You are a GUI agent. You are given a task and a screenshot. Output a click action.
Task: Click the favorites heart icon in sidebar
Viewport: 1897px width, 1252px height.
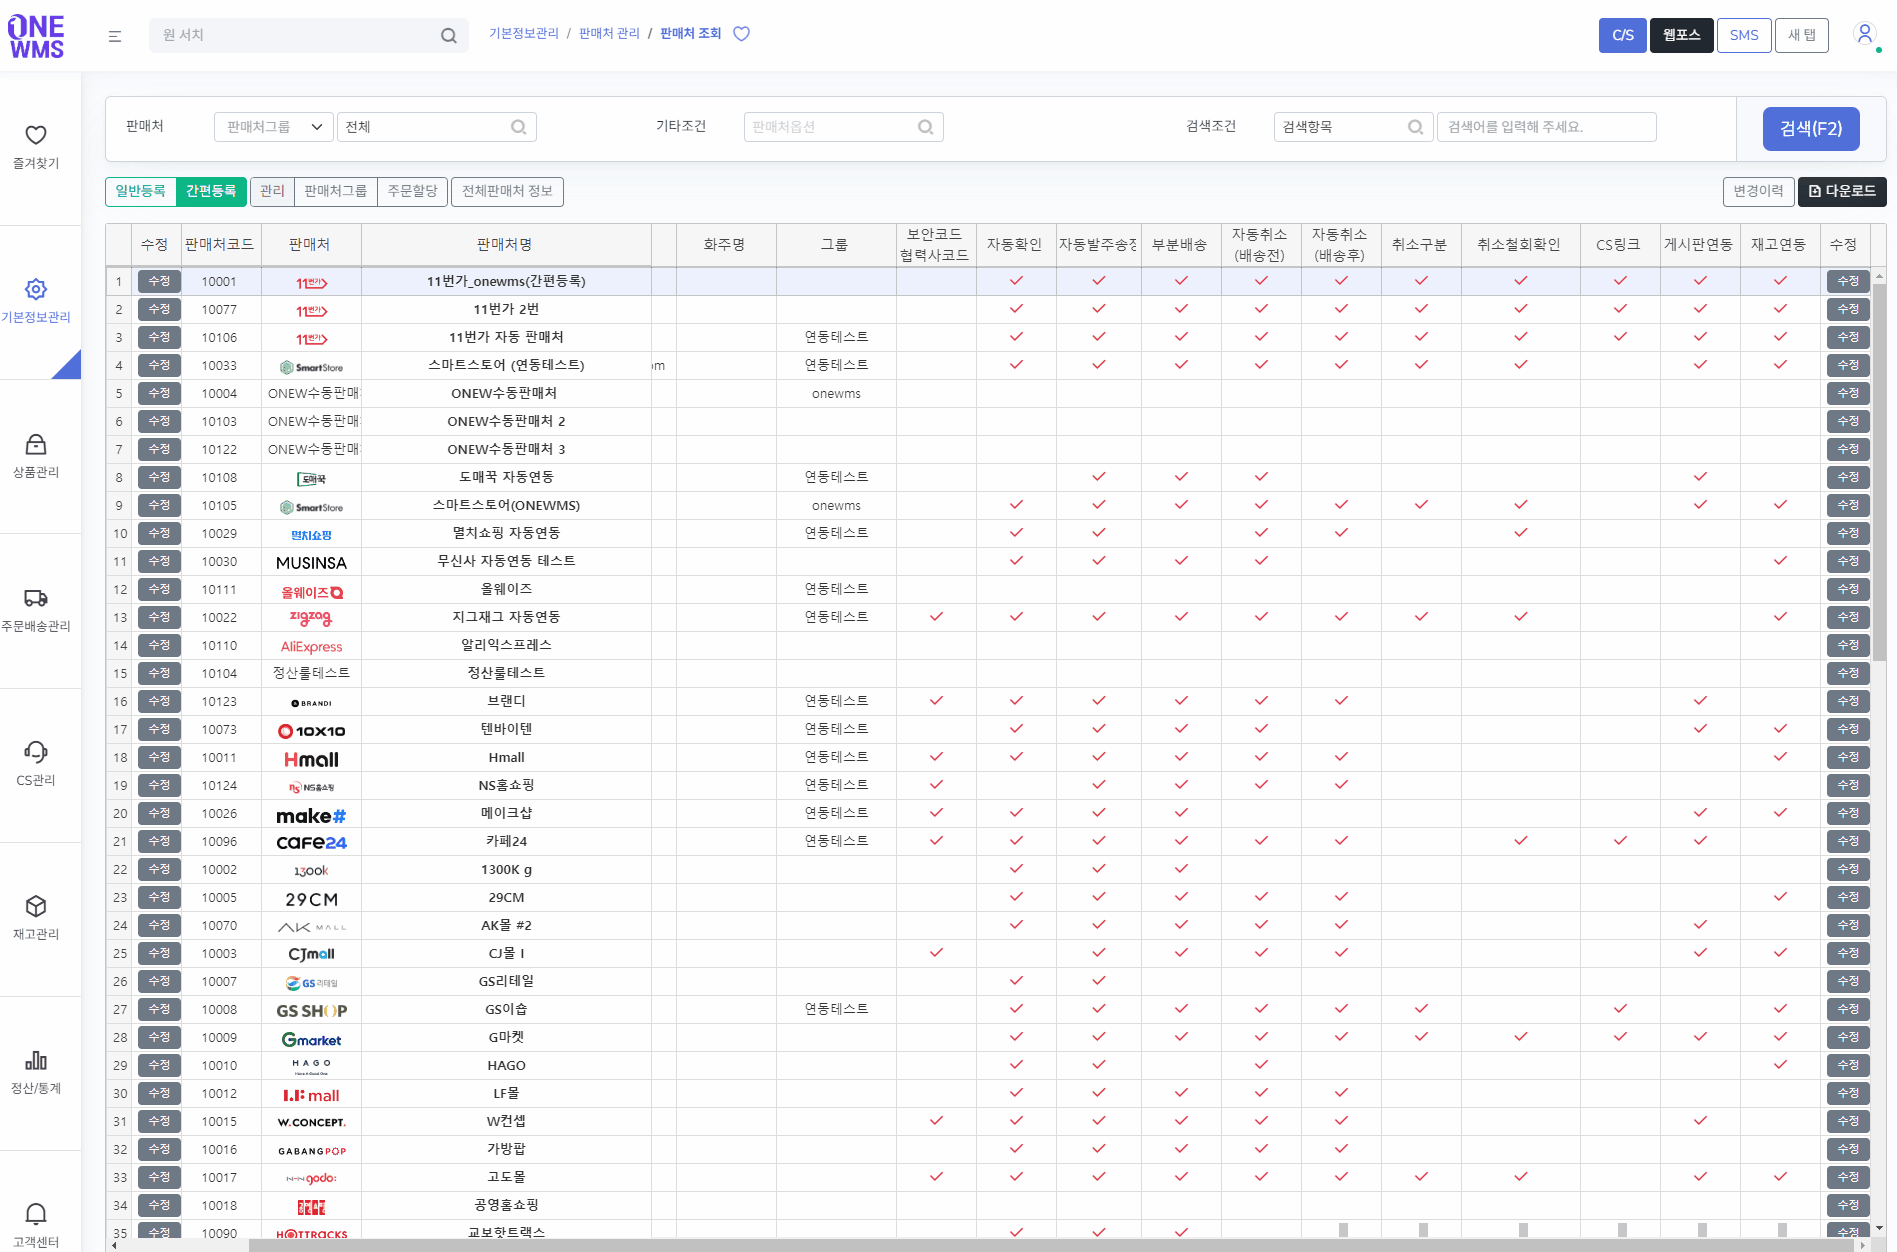coord(36,135)
